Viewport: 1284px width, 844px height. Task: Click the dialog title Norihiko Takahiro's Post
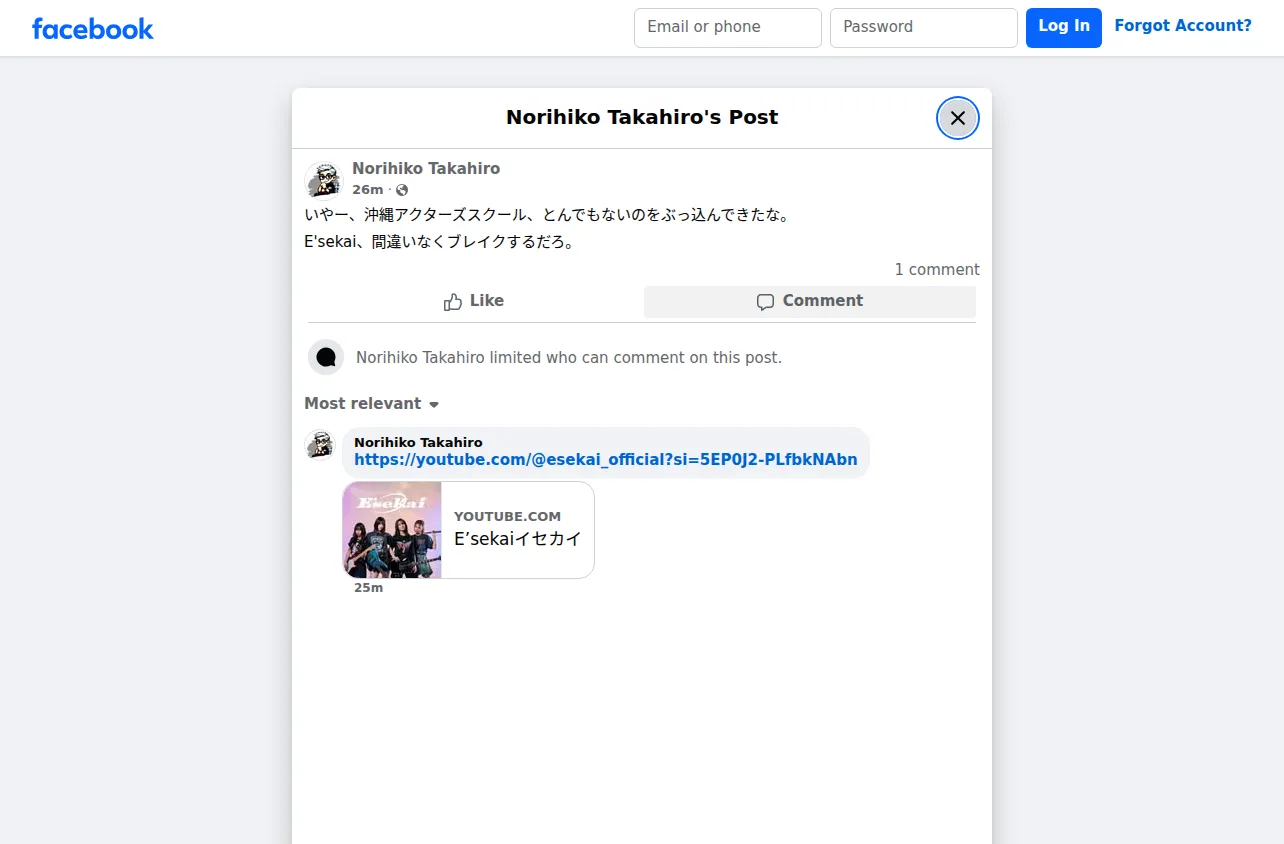click(x=642, y=118)
